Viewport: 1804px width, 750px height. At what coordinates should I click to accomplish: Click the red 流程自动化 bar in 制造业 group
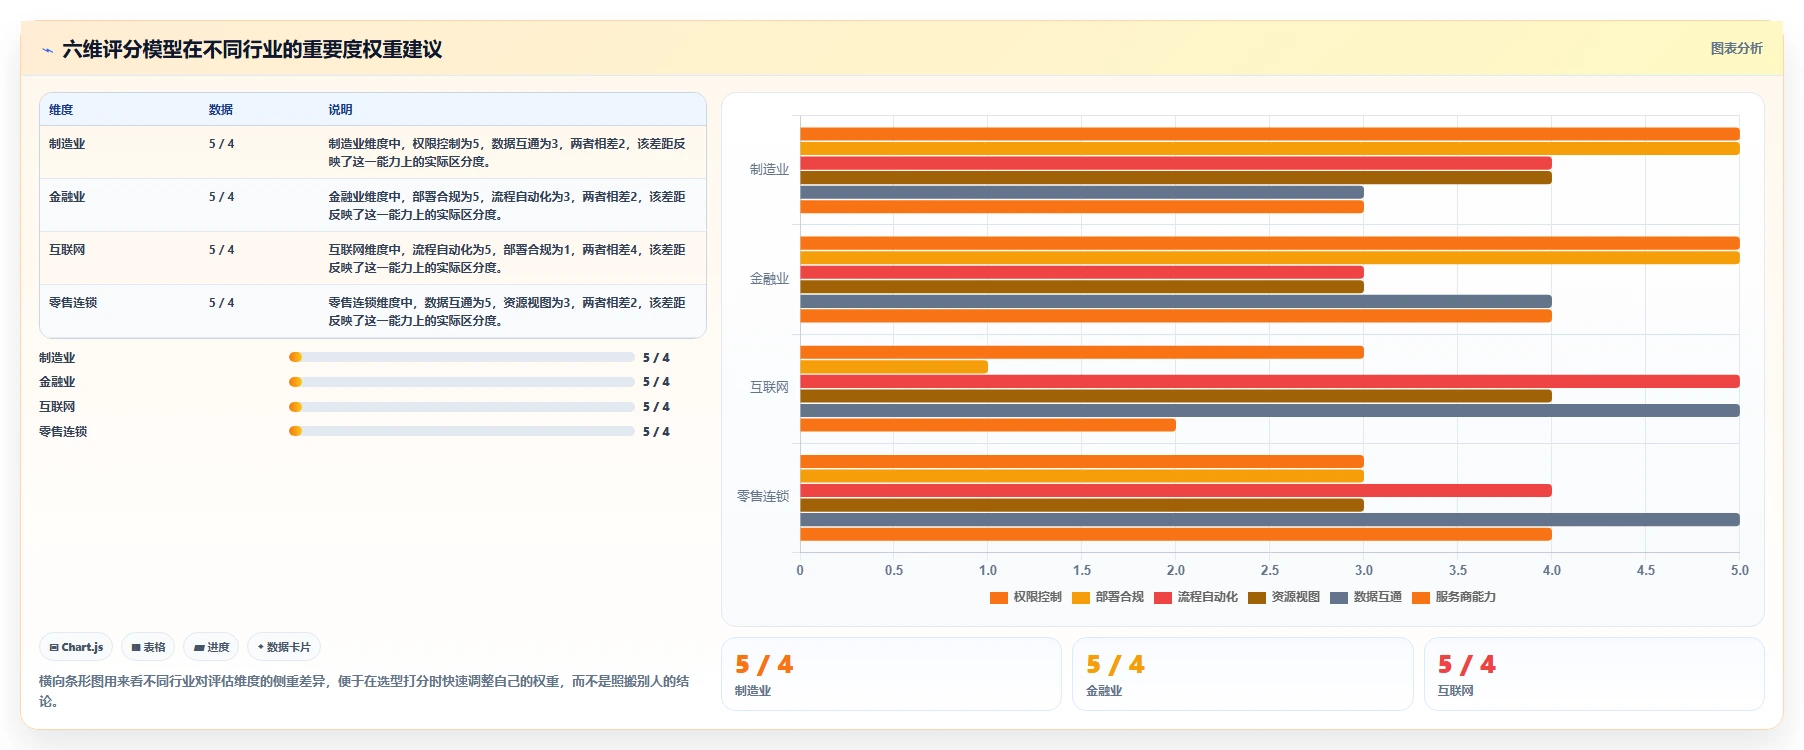click(1176, 163)
